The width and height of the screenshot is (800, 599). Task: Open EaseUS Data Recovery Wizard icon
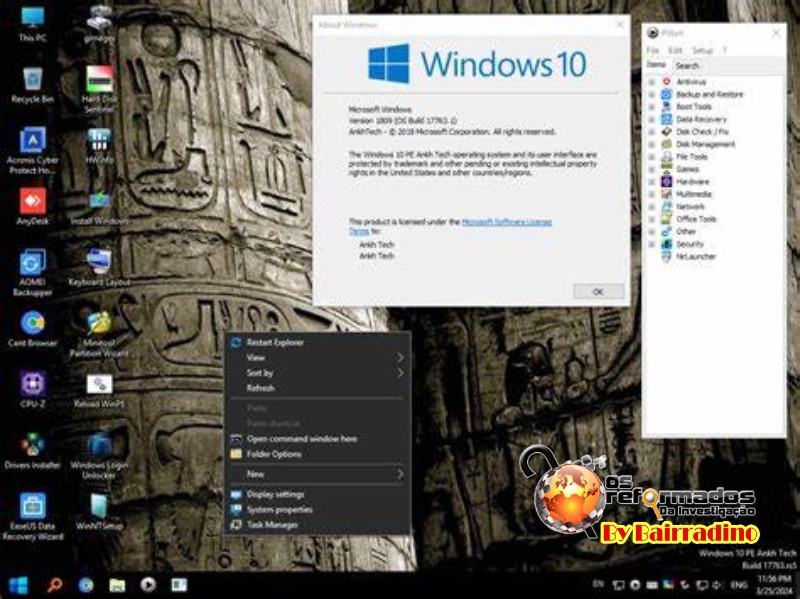click(33, 516)
